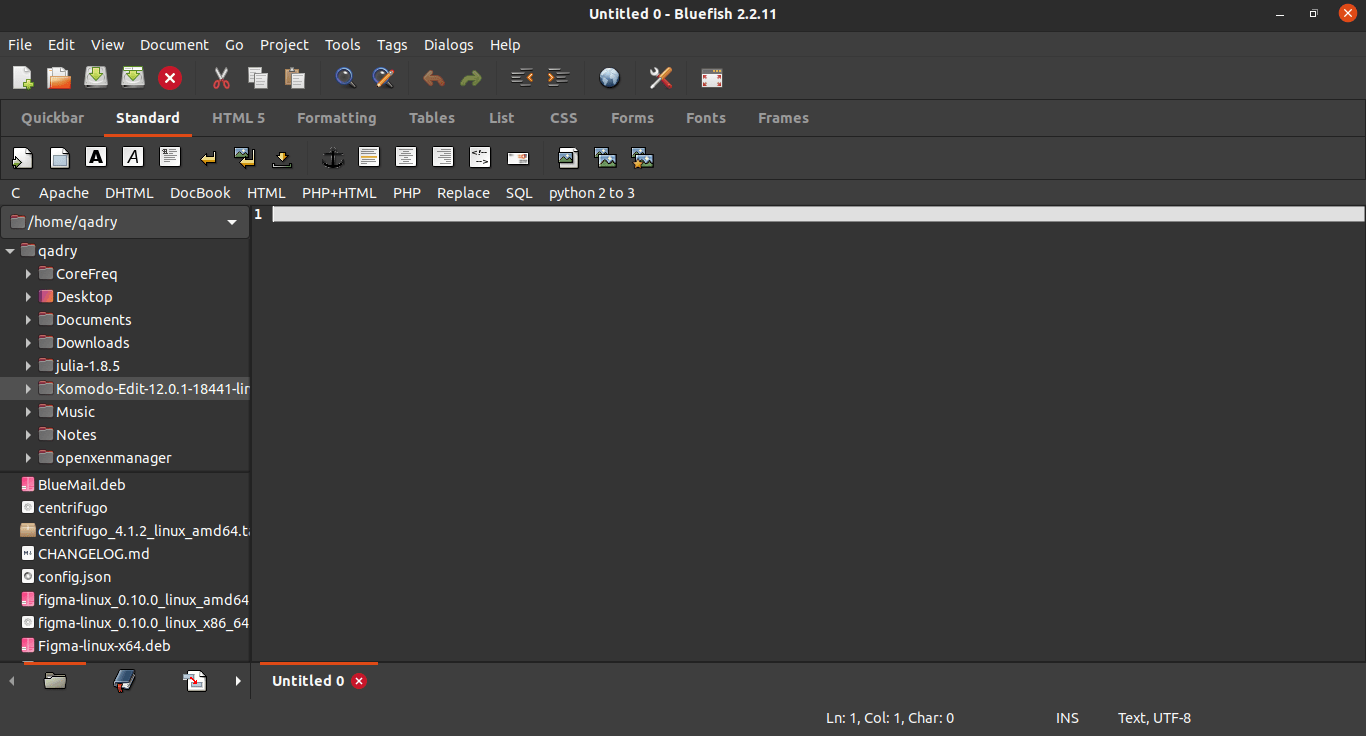Open preferences via the tools icon
1366x736 pixels.
pyautogui.click(x=660, y=78)
